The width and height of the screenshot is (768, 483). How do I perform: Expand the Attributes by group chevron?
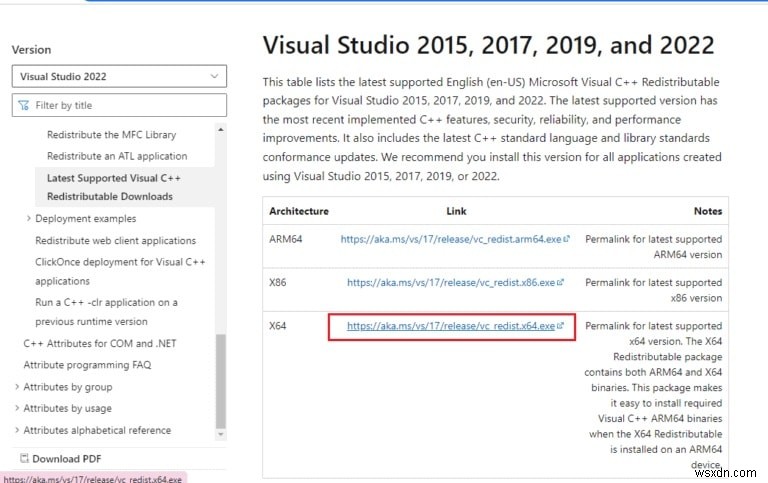(17, 387)
